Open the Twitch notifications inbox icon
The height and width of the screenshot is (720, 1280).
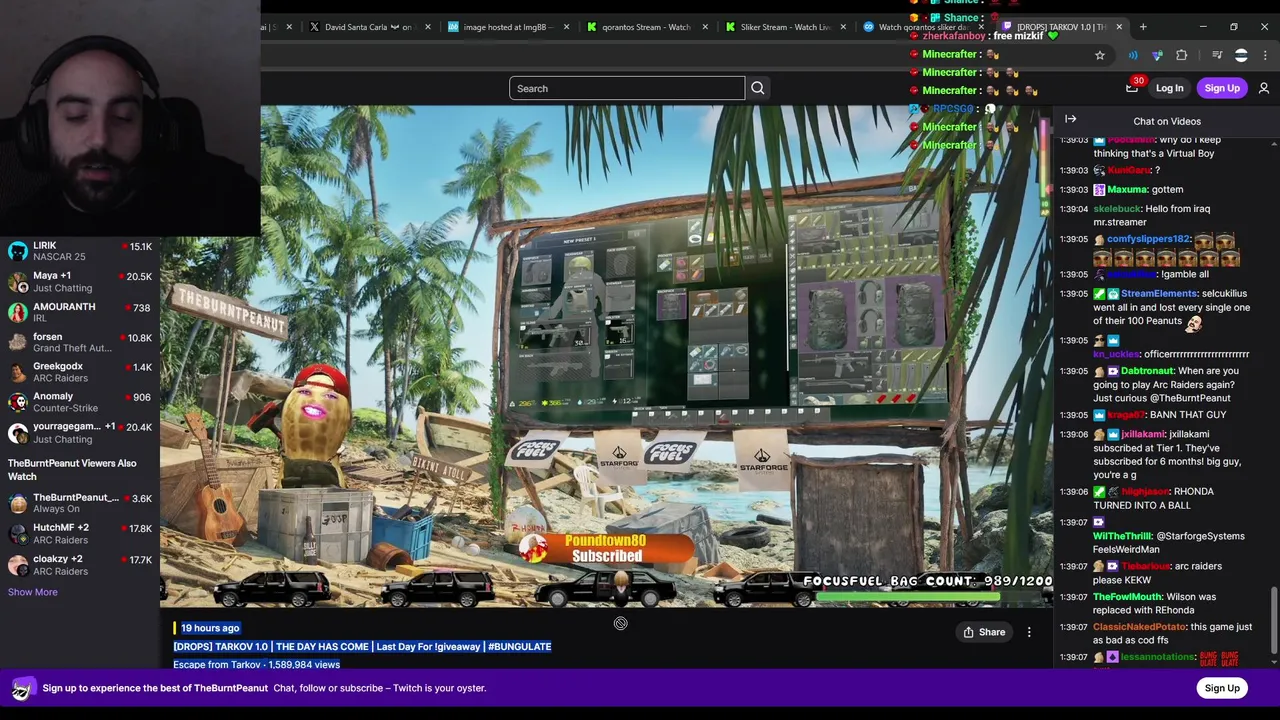point(1132,88)
